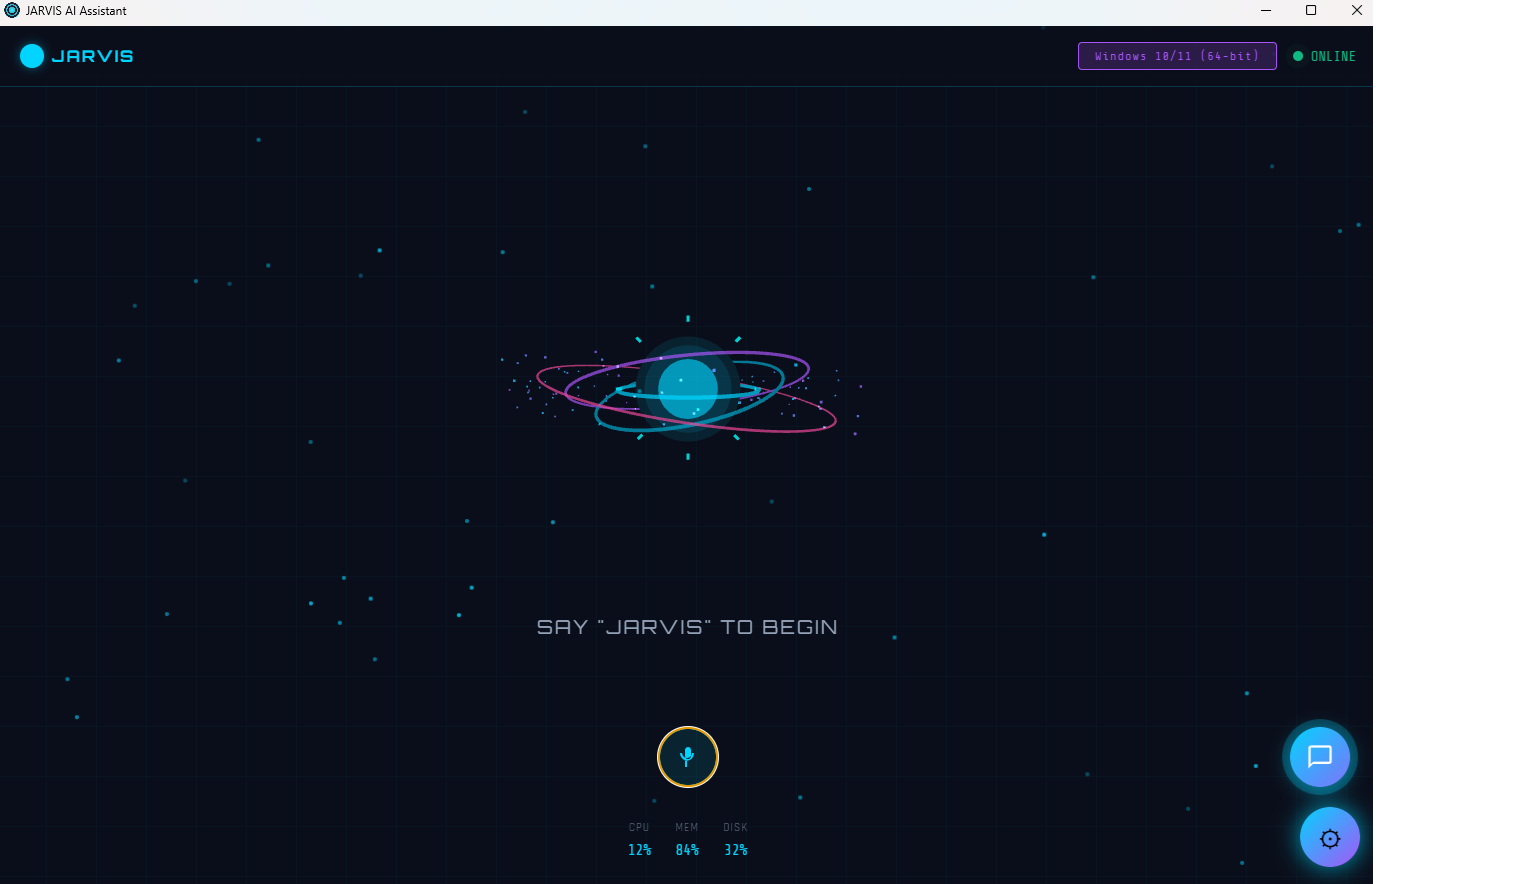Toggle voice listening with the mic button
The height and width of the screenshot is (884, 1536).
(687, 757)
